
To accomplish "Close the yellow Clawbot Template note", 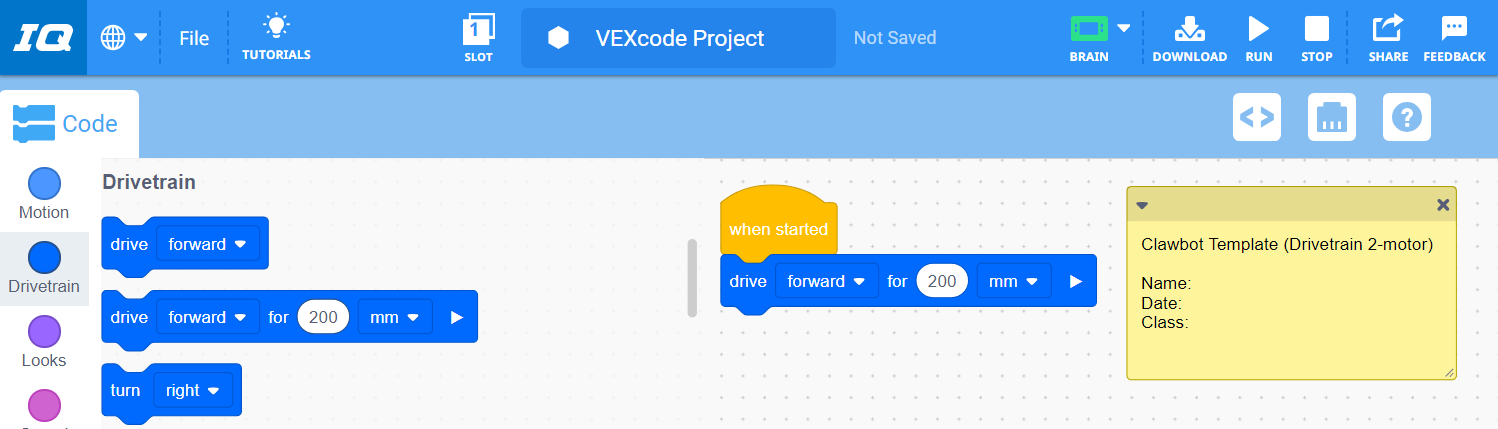I will (x=1442, y=205).
